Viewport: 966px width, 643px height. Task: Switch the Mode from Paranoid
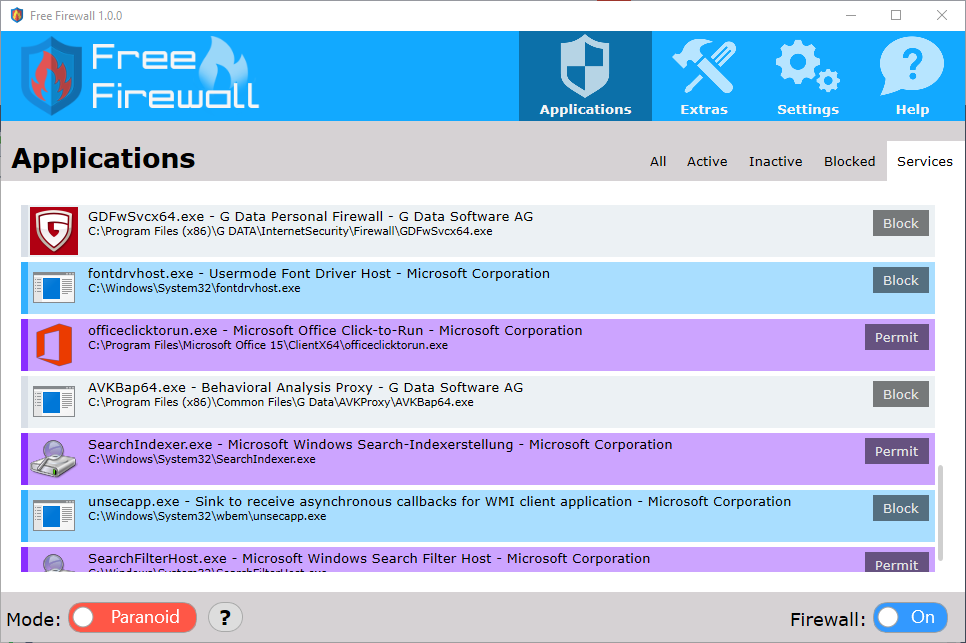pos(132,617)
